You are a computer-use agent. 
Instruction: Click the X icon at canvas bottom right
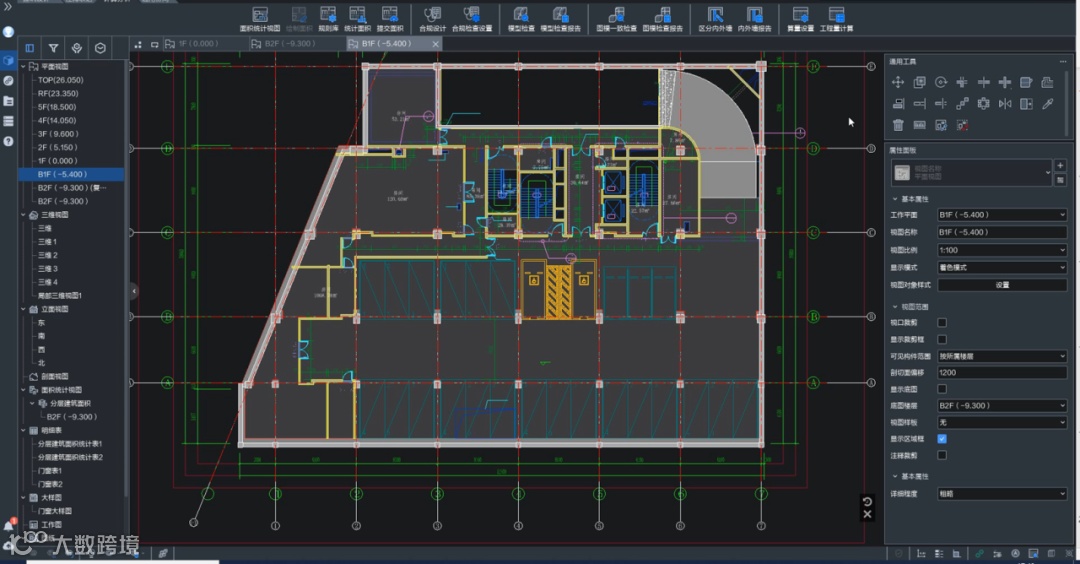pyautogui.click(x=867, y=514)
